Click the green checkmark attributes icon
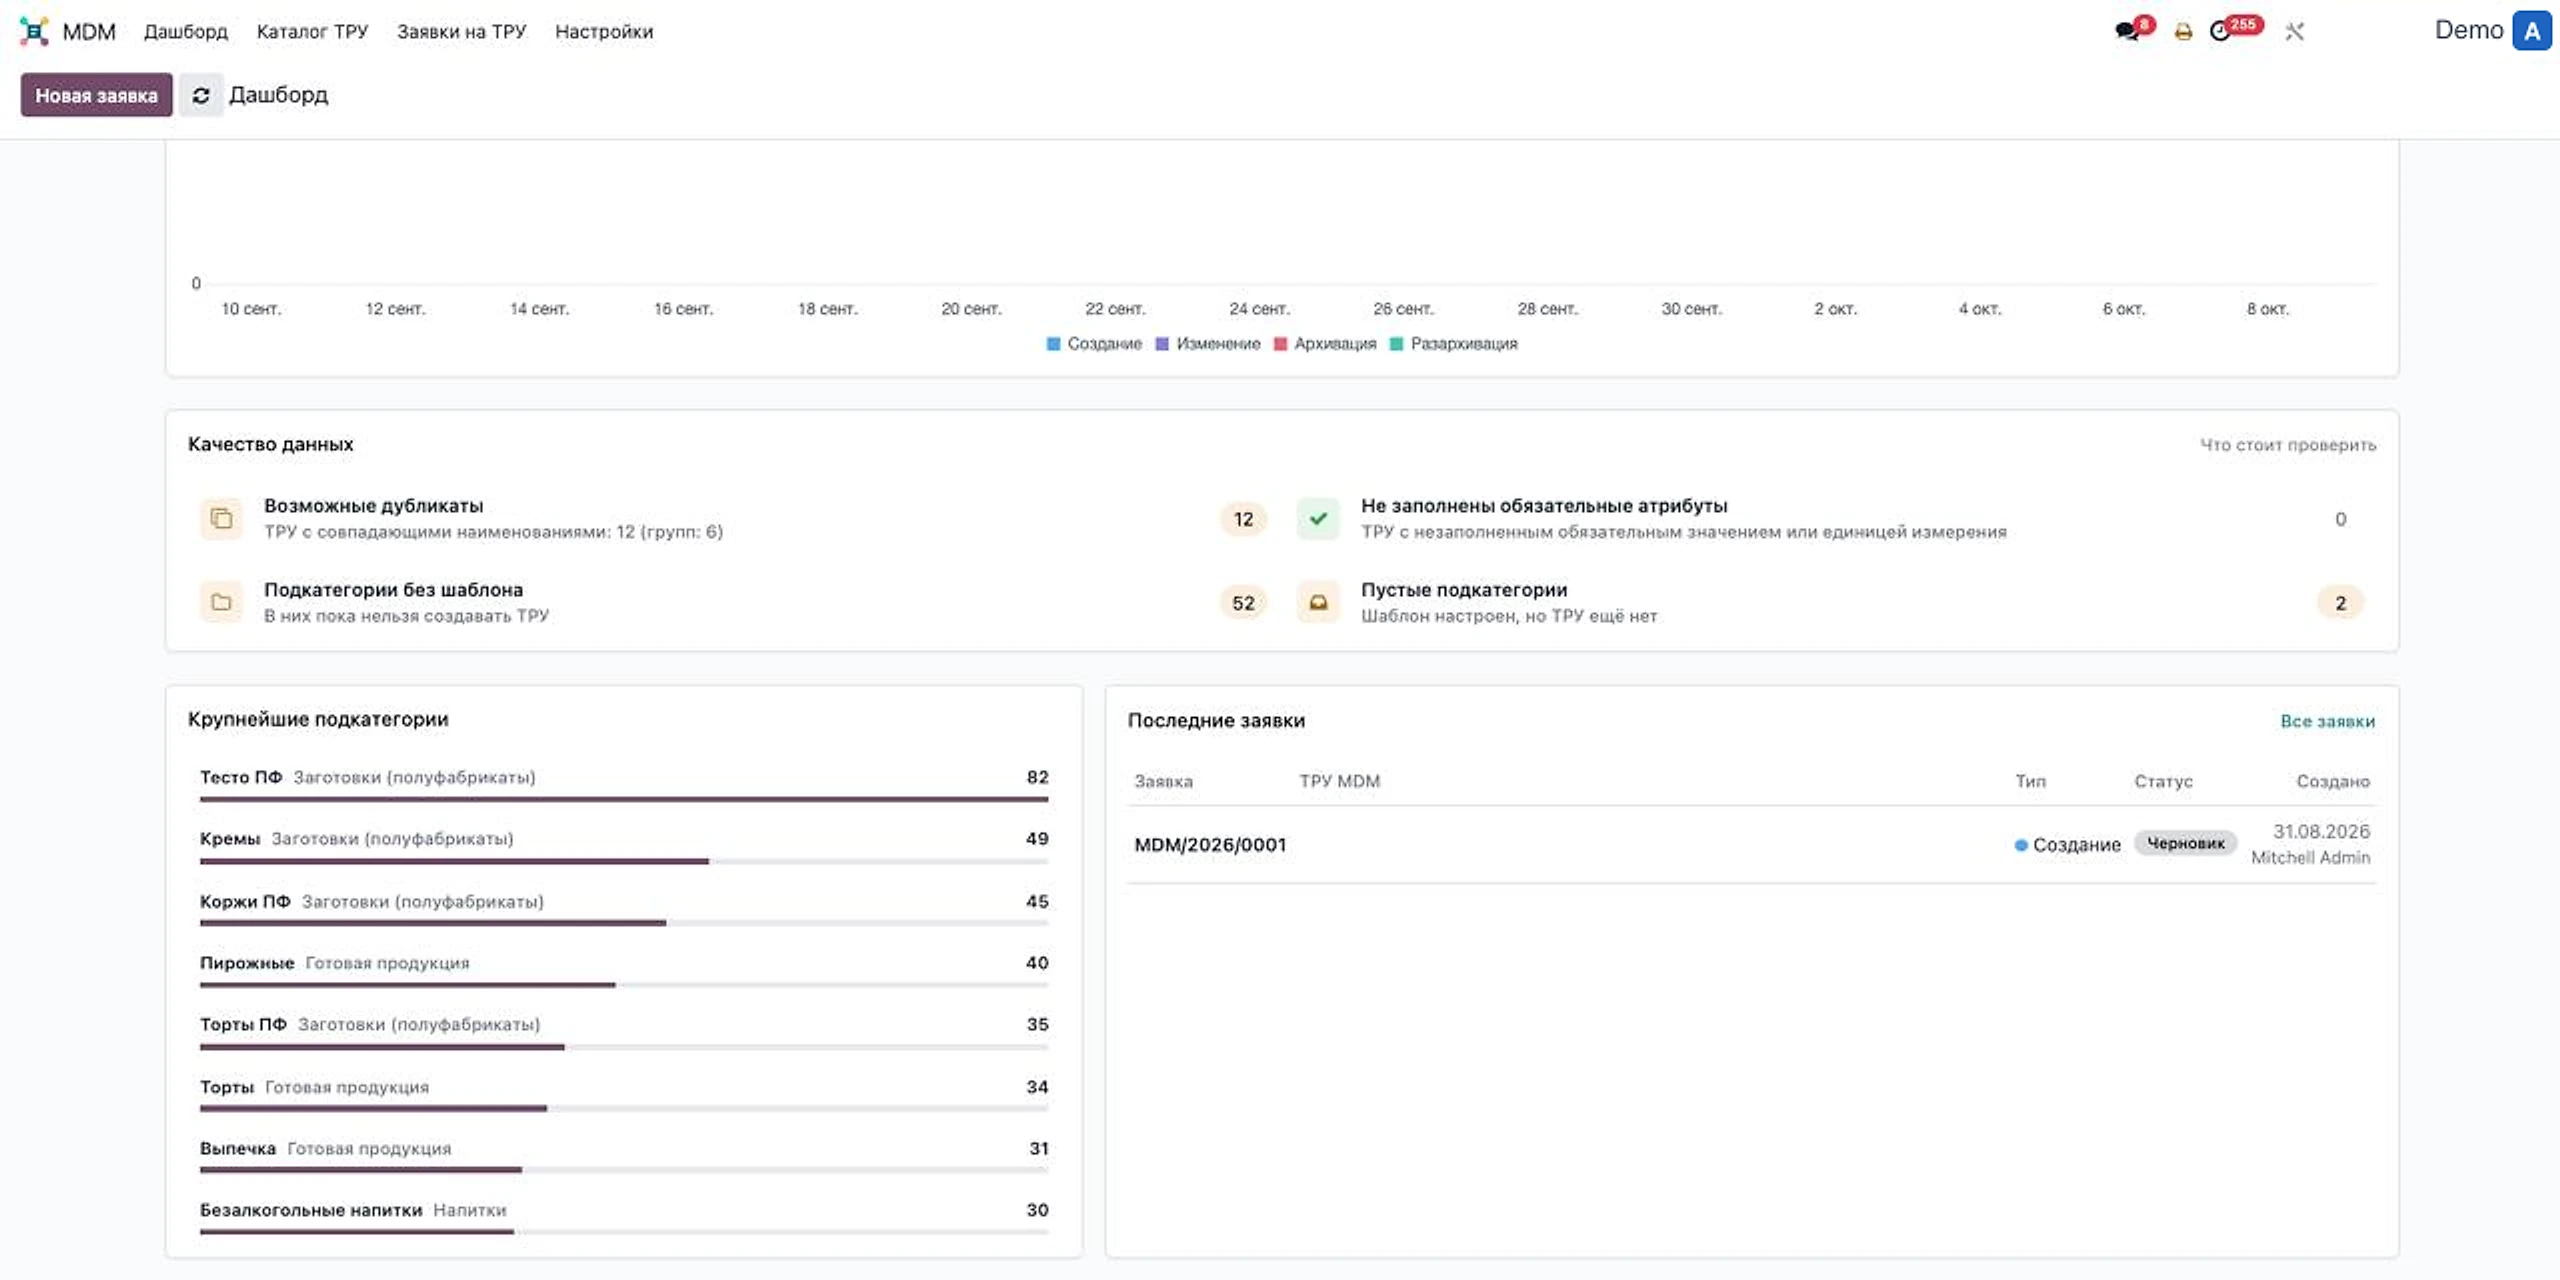2560x1280 pixels. [x=1318, y=518]
